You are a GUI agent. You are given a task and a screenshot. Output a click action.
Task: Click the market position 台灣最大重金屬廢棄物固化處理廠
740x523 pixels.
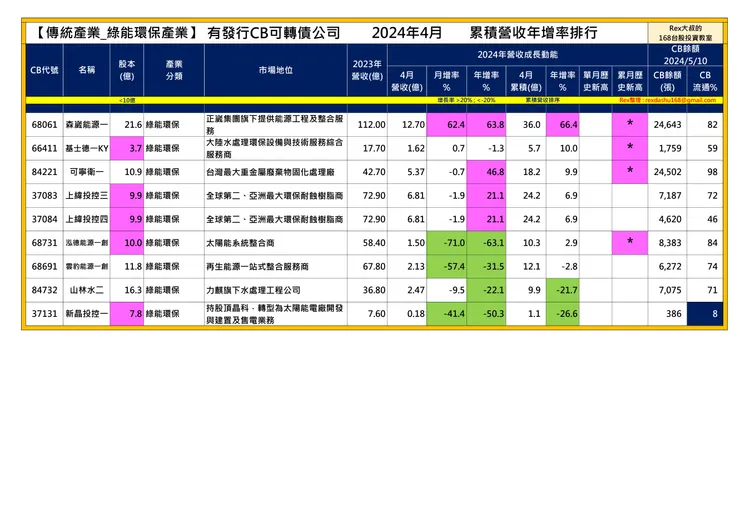(x=270, y=172)
